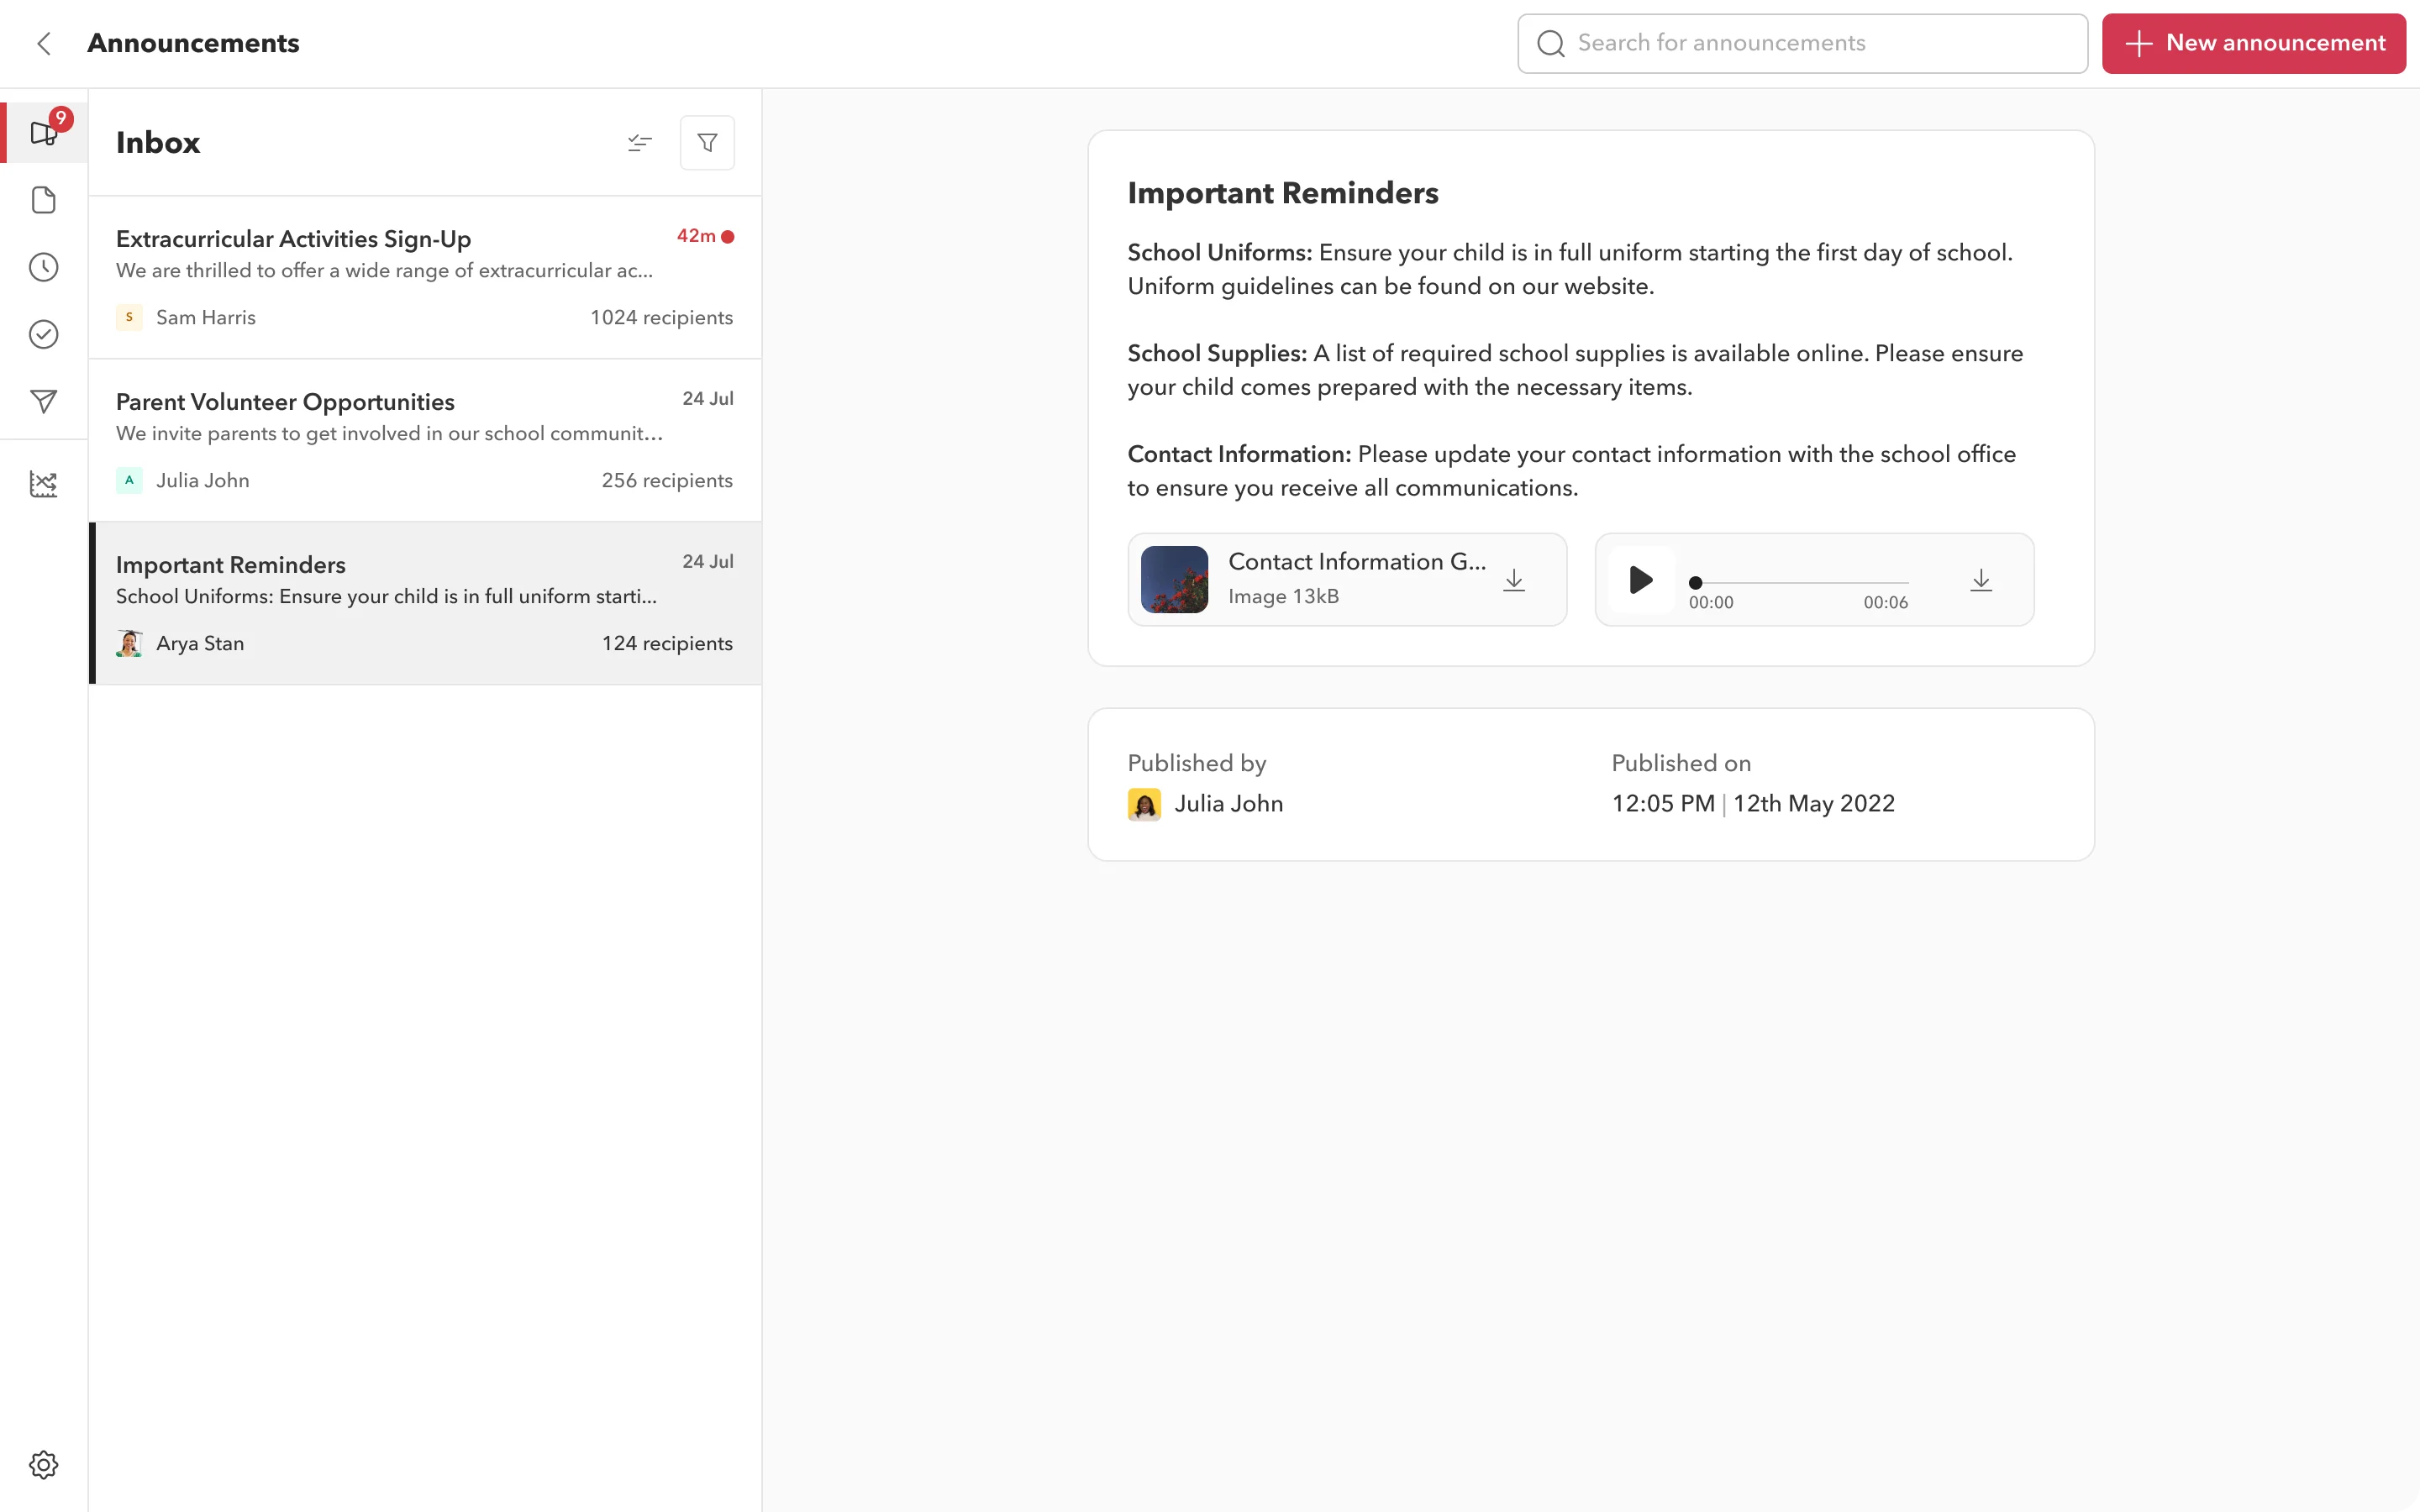The width and height of the screenshot is (2420, 1512).
Task: Open the Announcements inbox filter icon
Action: pos(708,143)
